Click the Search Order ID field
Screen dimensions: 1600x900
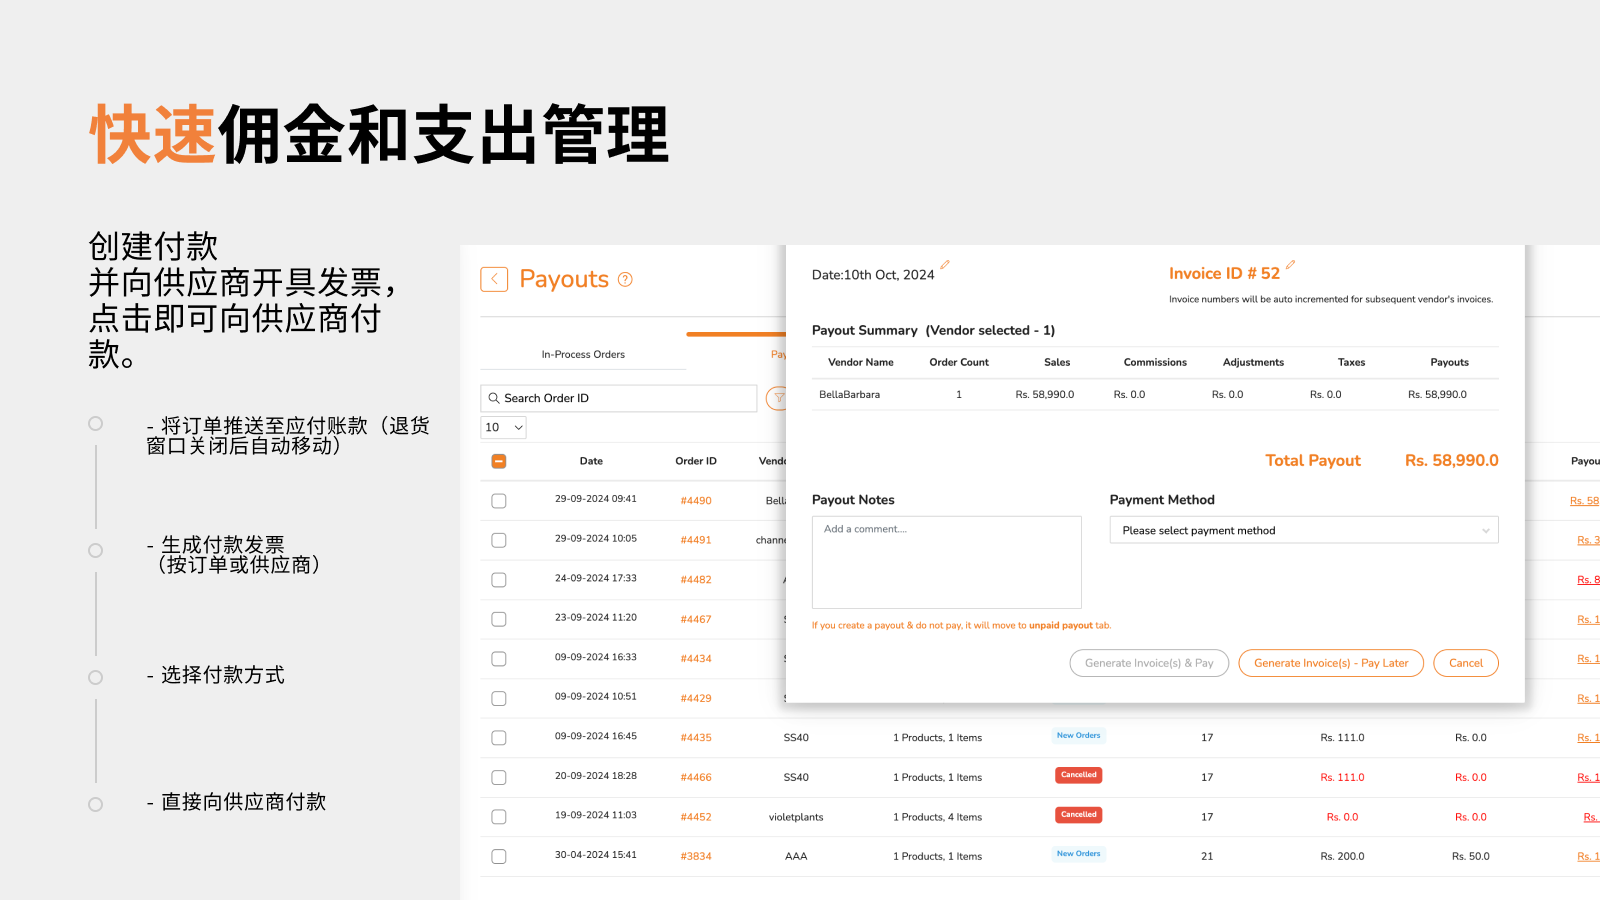point(619,398)
